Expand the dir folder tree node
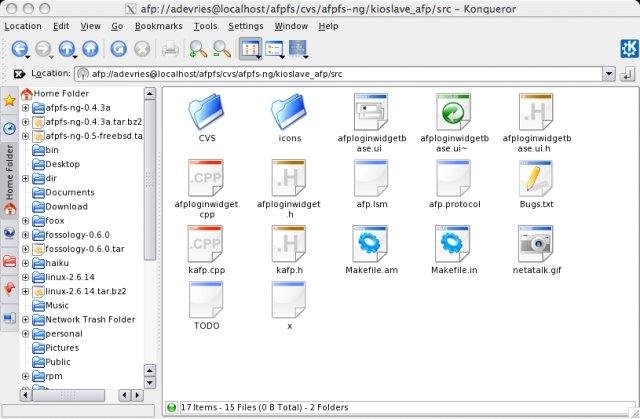 click(x=25, y=178)
